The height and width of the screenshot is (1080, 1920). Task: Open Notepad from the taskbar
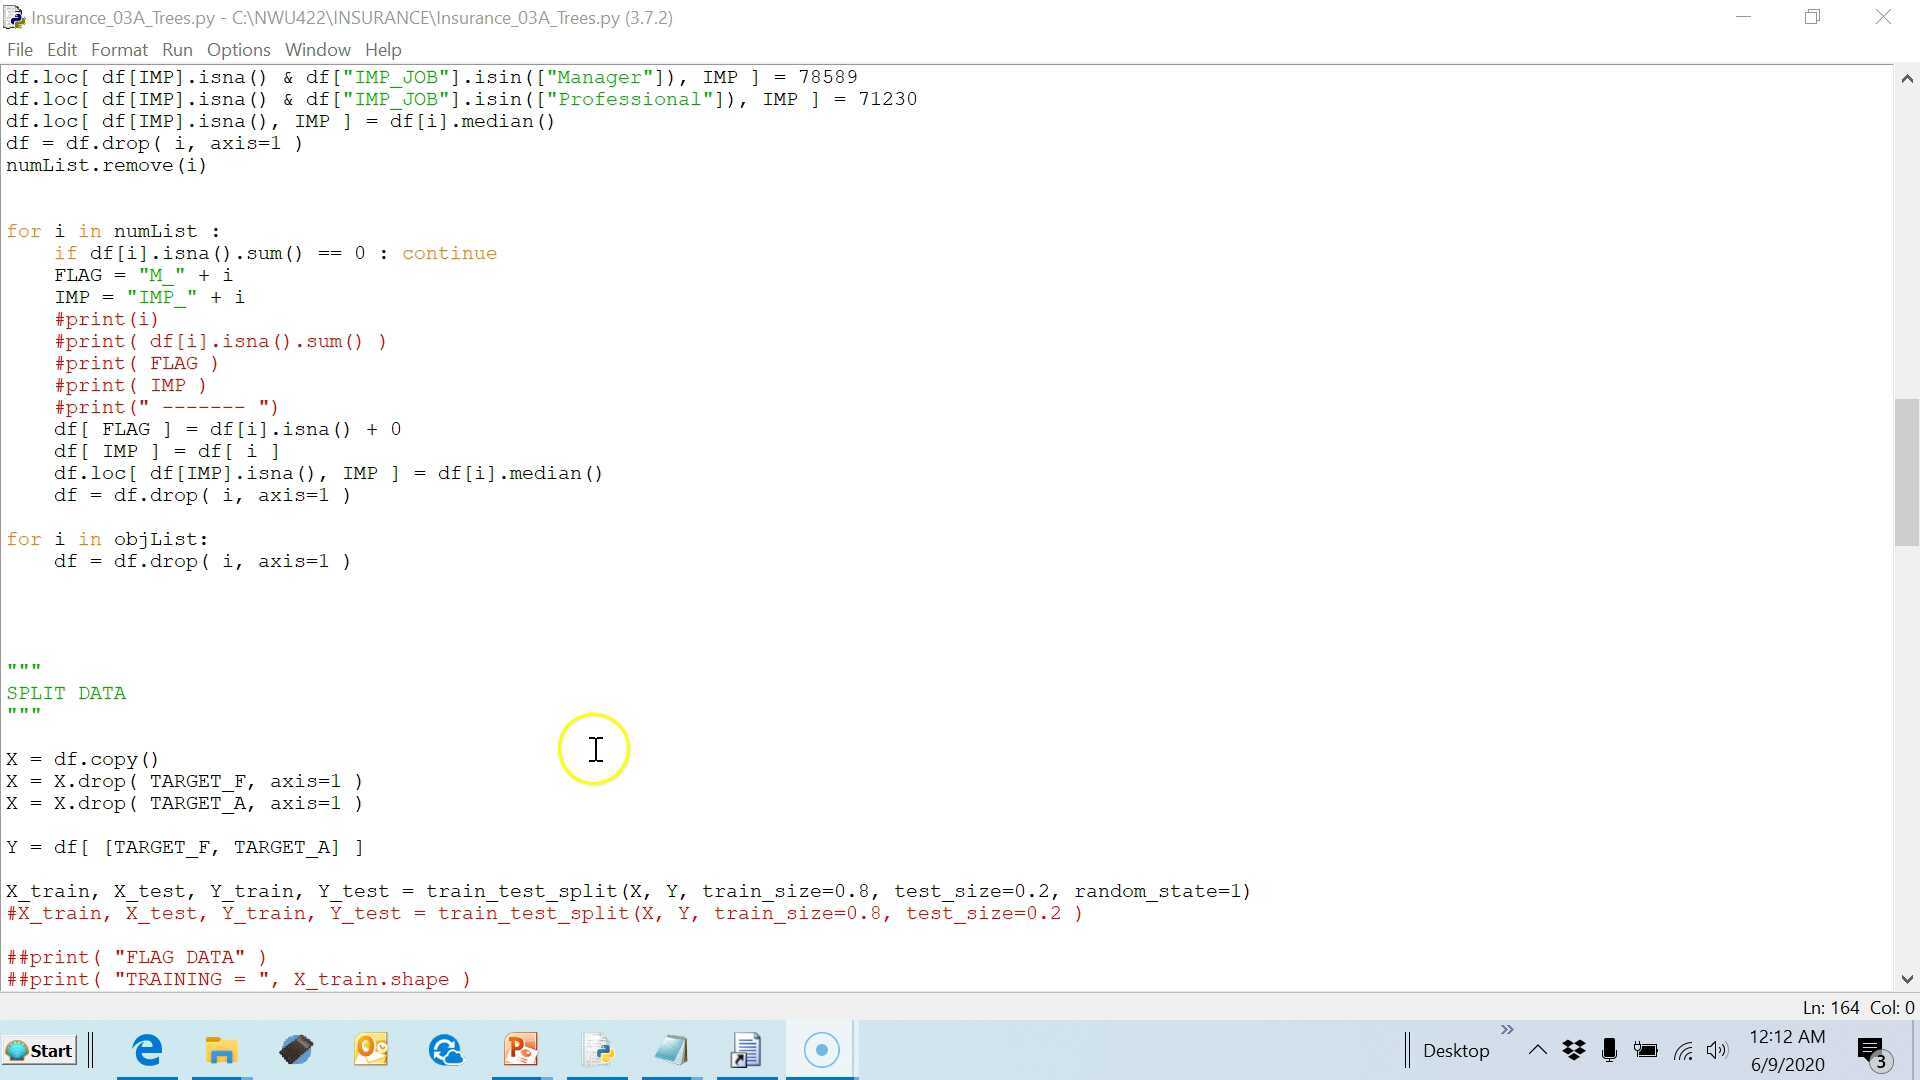pyautogui.click(x=671, y=1049)
